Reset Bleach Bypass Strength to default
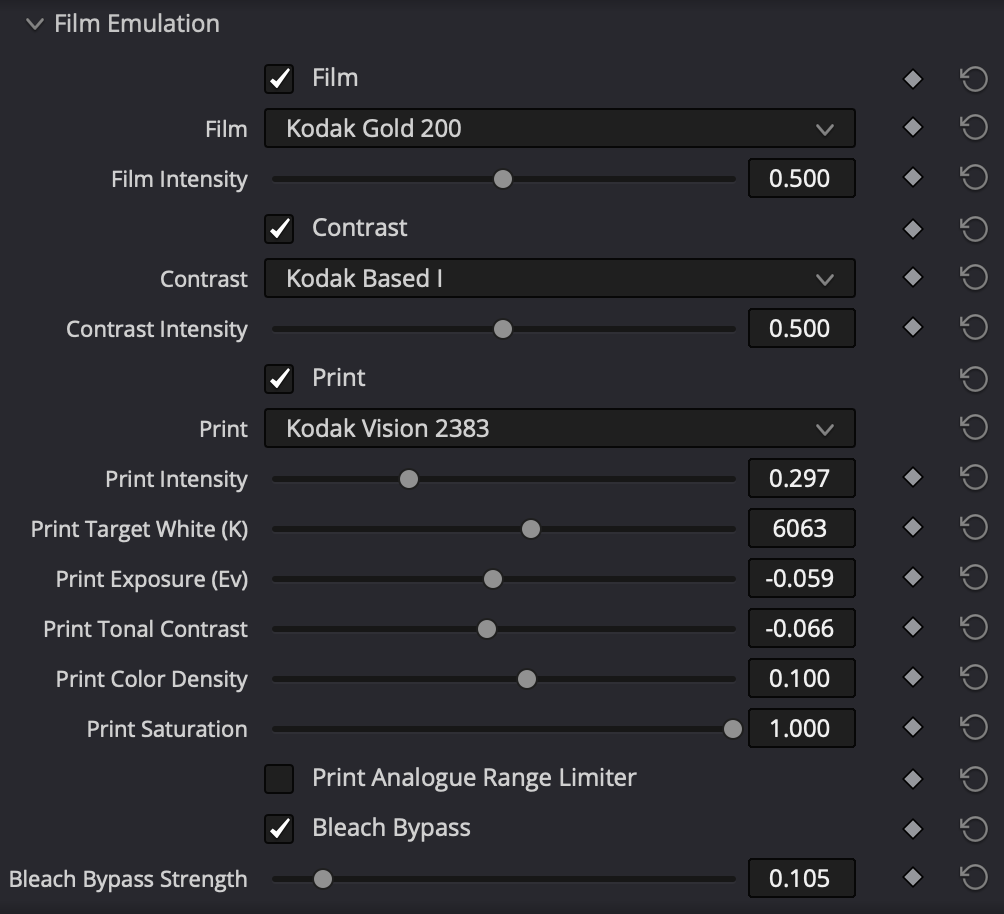This screenshot has width=1004, height=914. 974,877
